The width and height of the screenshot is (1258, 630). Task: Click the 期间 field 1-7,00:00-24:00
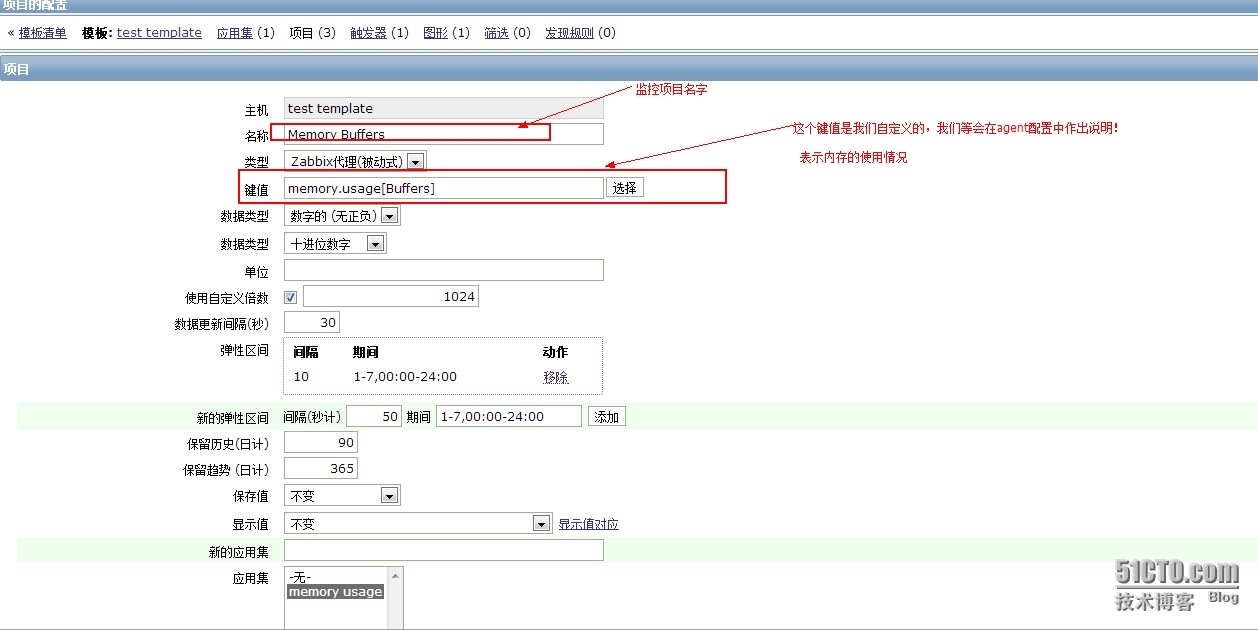coord(509,417)
